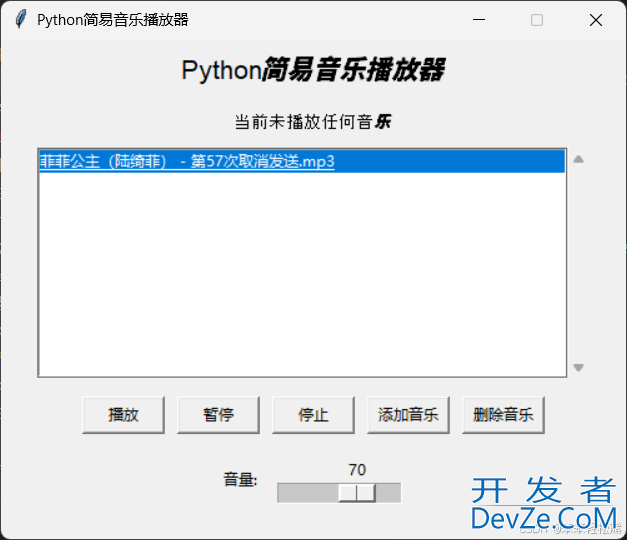Click the 添加音乐 button
The width and height of the screenshot is (627, 540).
[408, 415]
